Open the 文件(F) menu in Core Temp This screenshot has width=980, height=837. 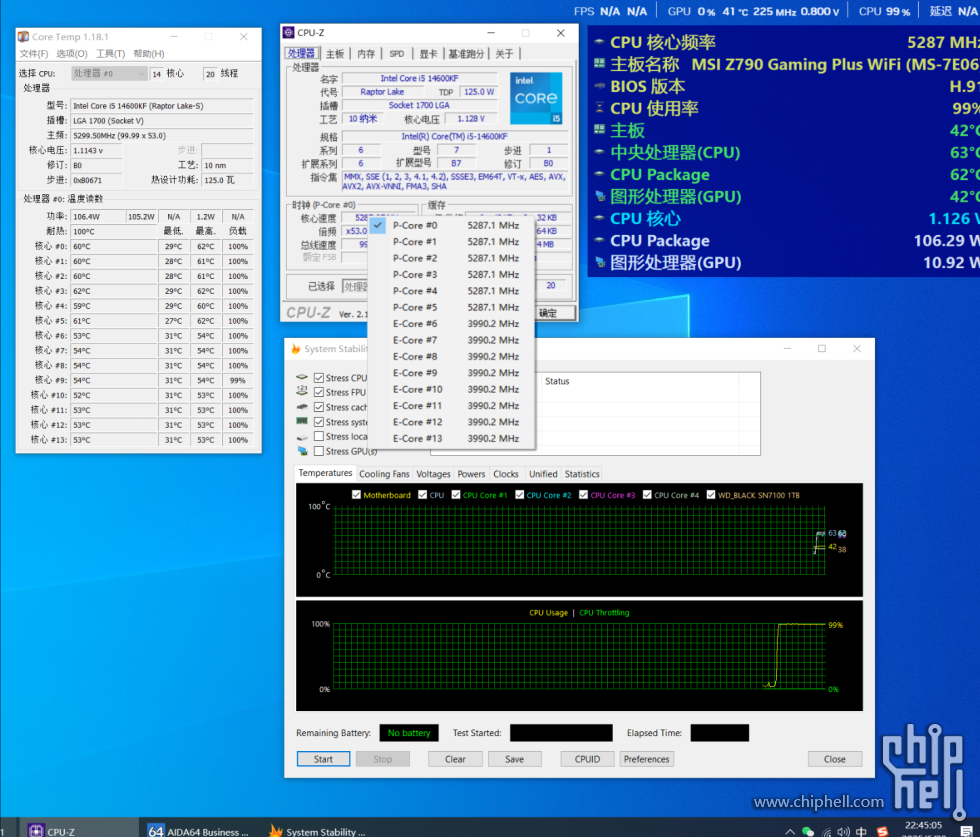(x=34, y=54)
